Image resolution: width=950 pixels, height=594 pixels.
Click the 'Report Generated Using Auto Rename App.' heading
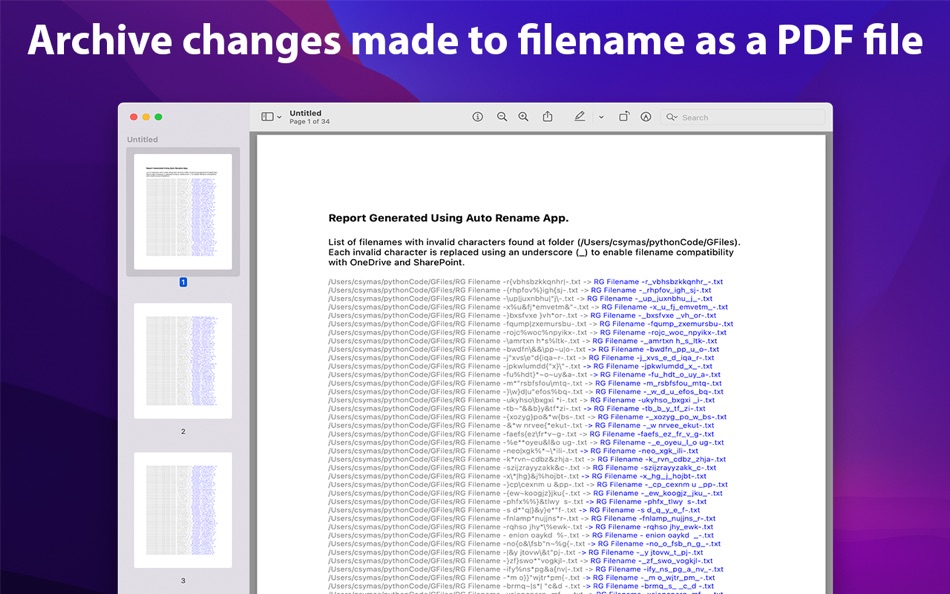448,218
